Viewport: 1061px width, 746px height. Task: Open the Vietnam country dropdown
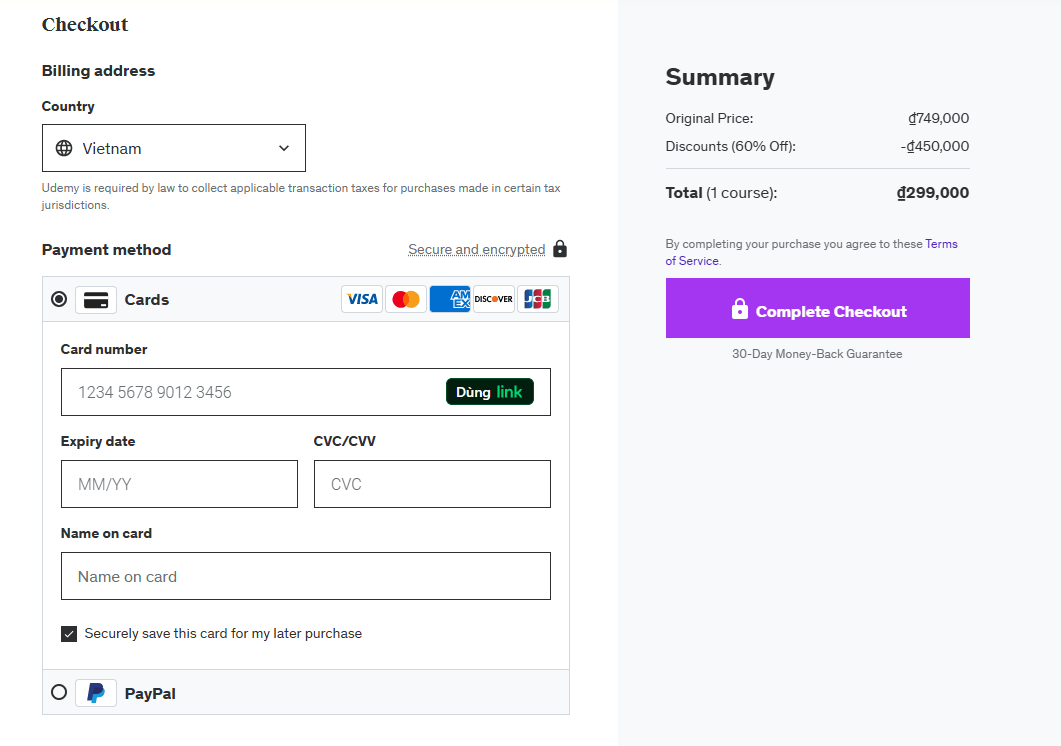coord(174,148)
